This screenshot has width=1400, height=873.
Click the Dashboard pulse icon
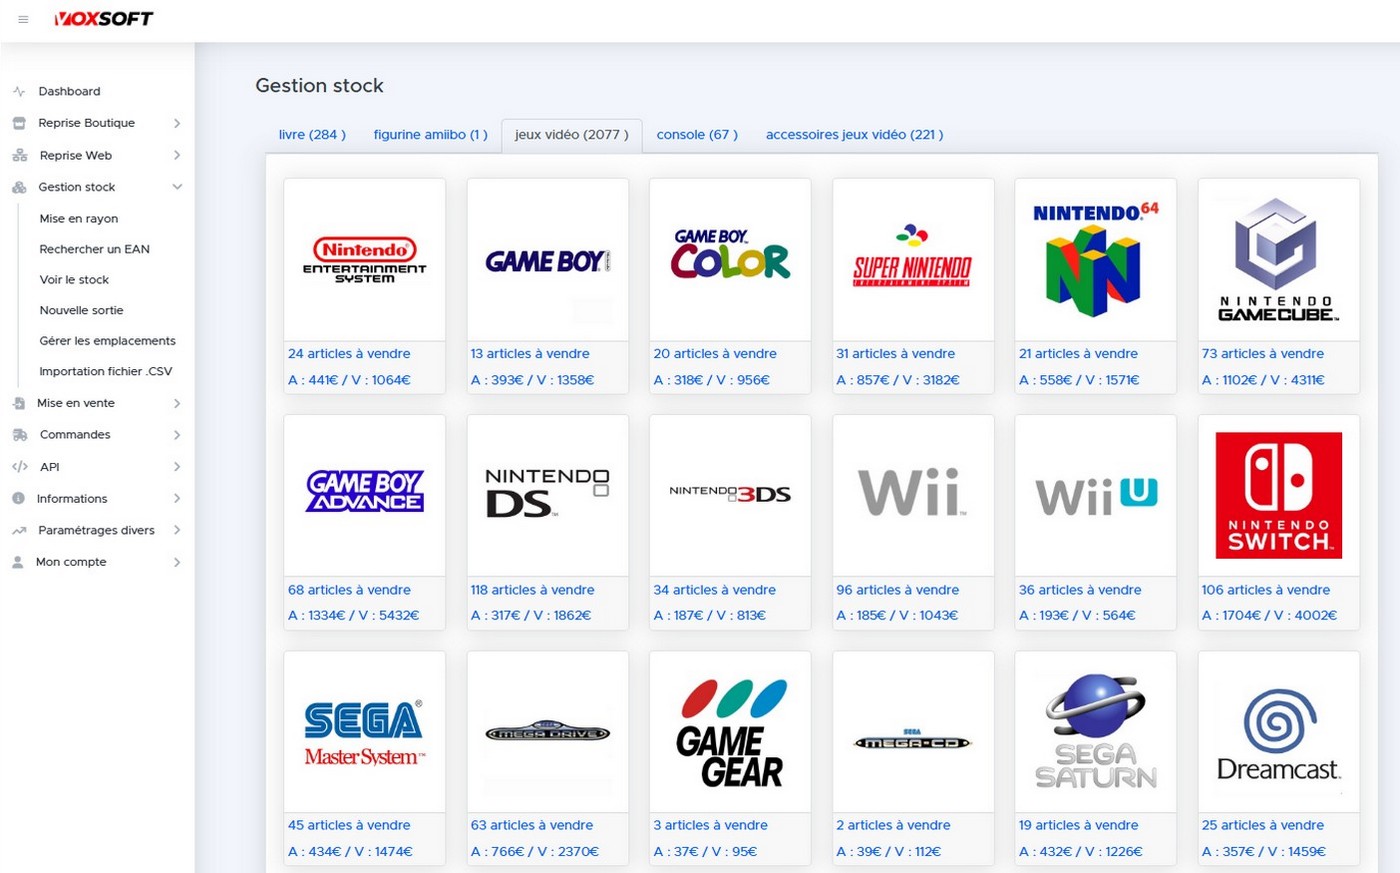coord(19,91)
